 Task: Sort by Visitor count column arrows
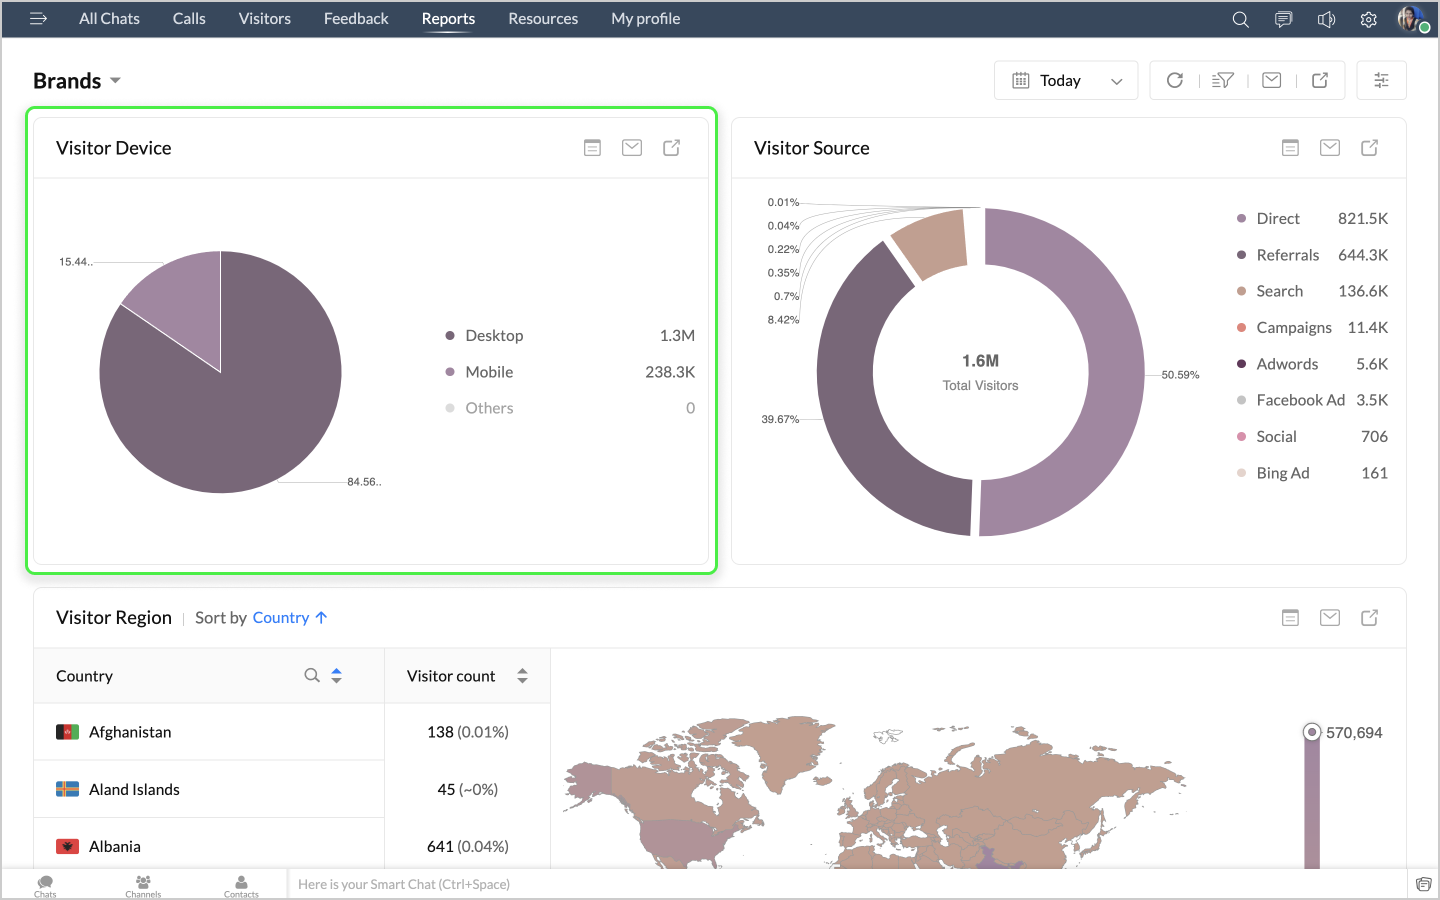522,676
